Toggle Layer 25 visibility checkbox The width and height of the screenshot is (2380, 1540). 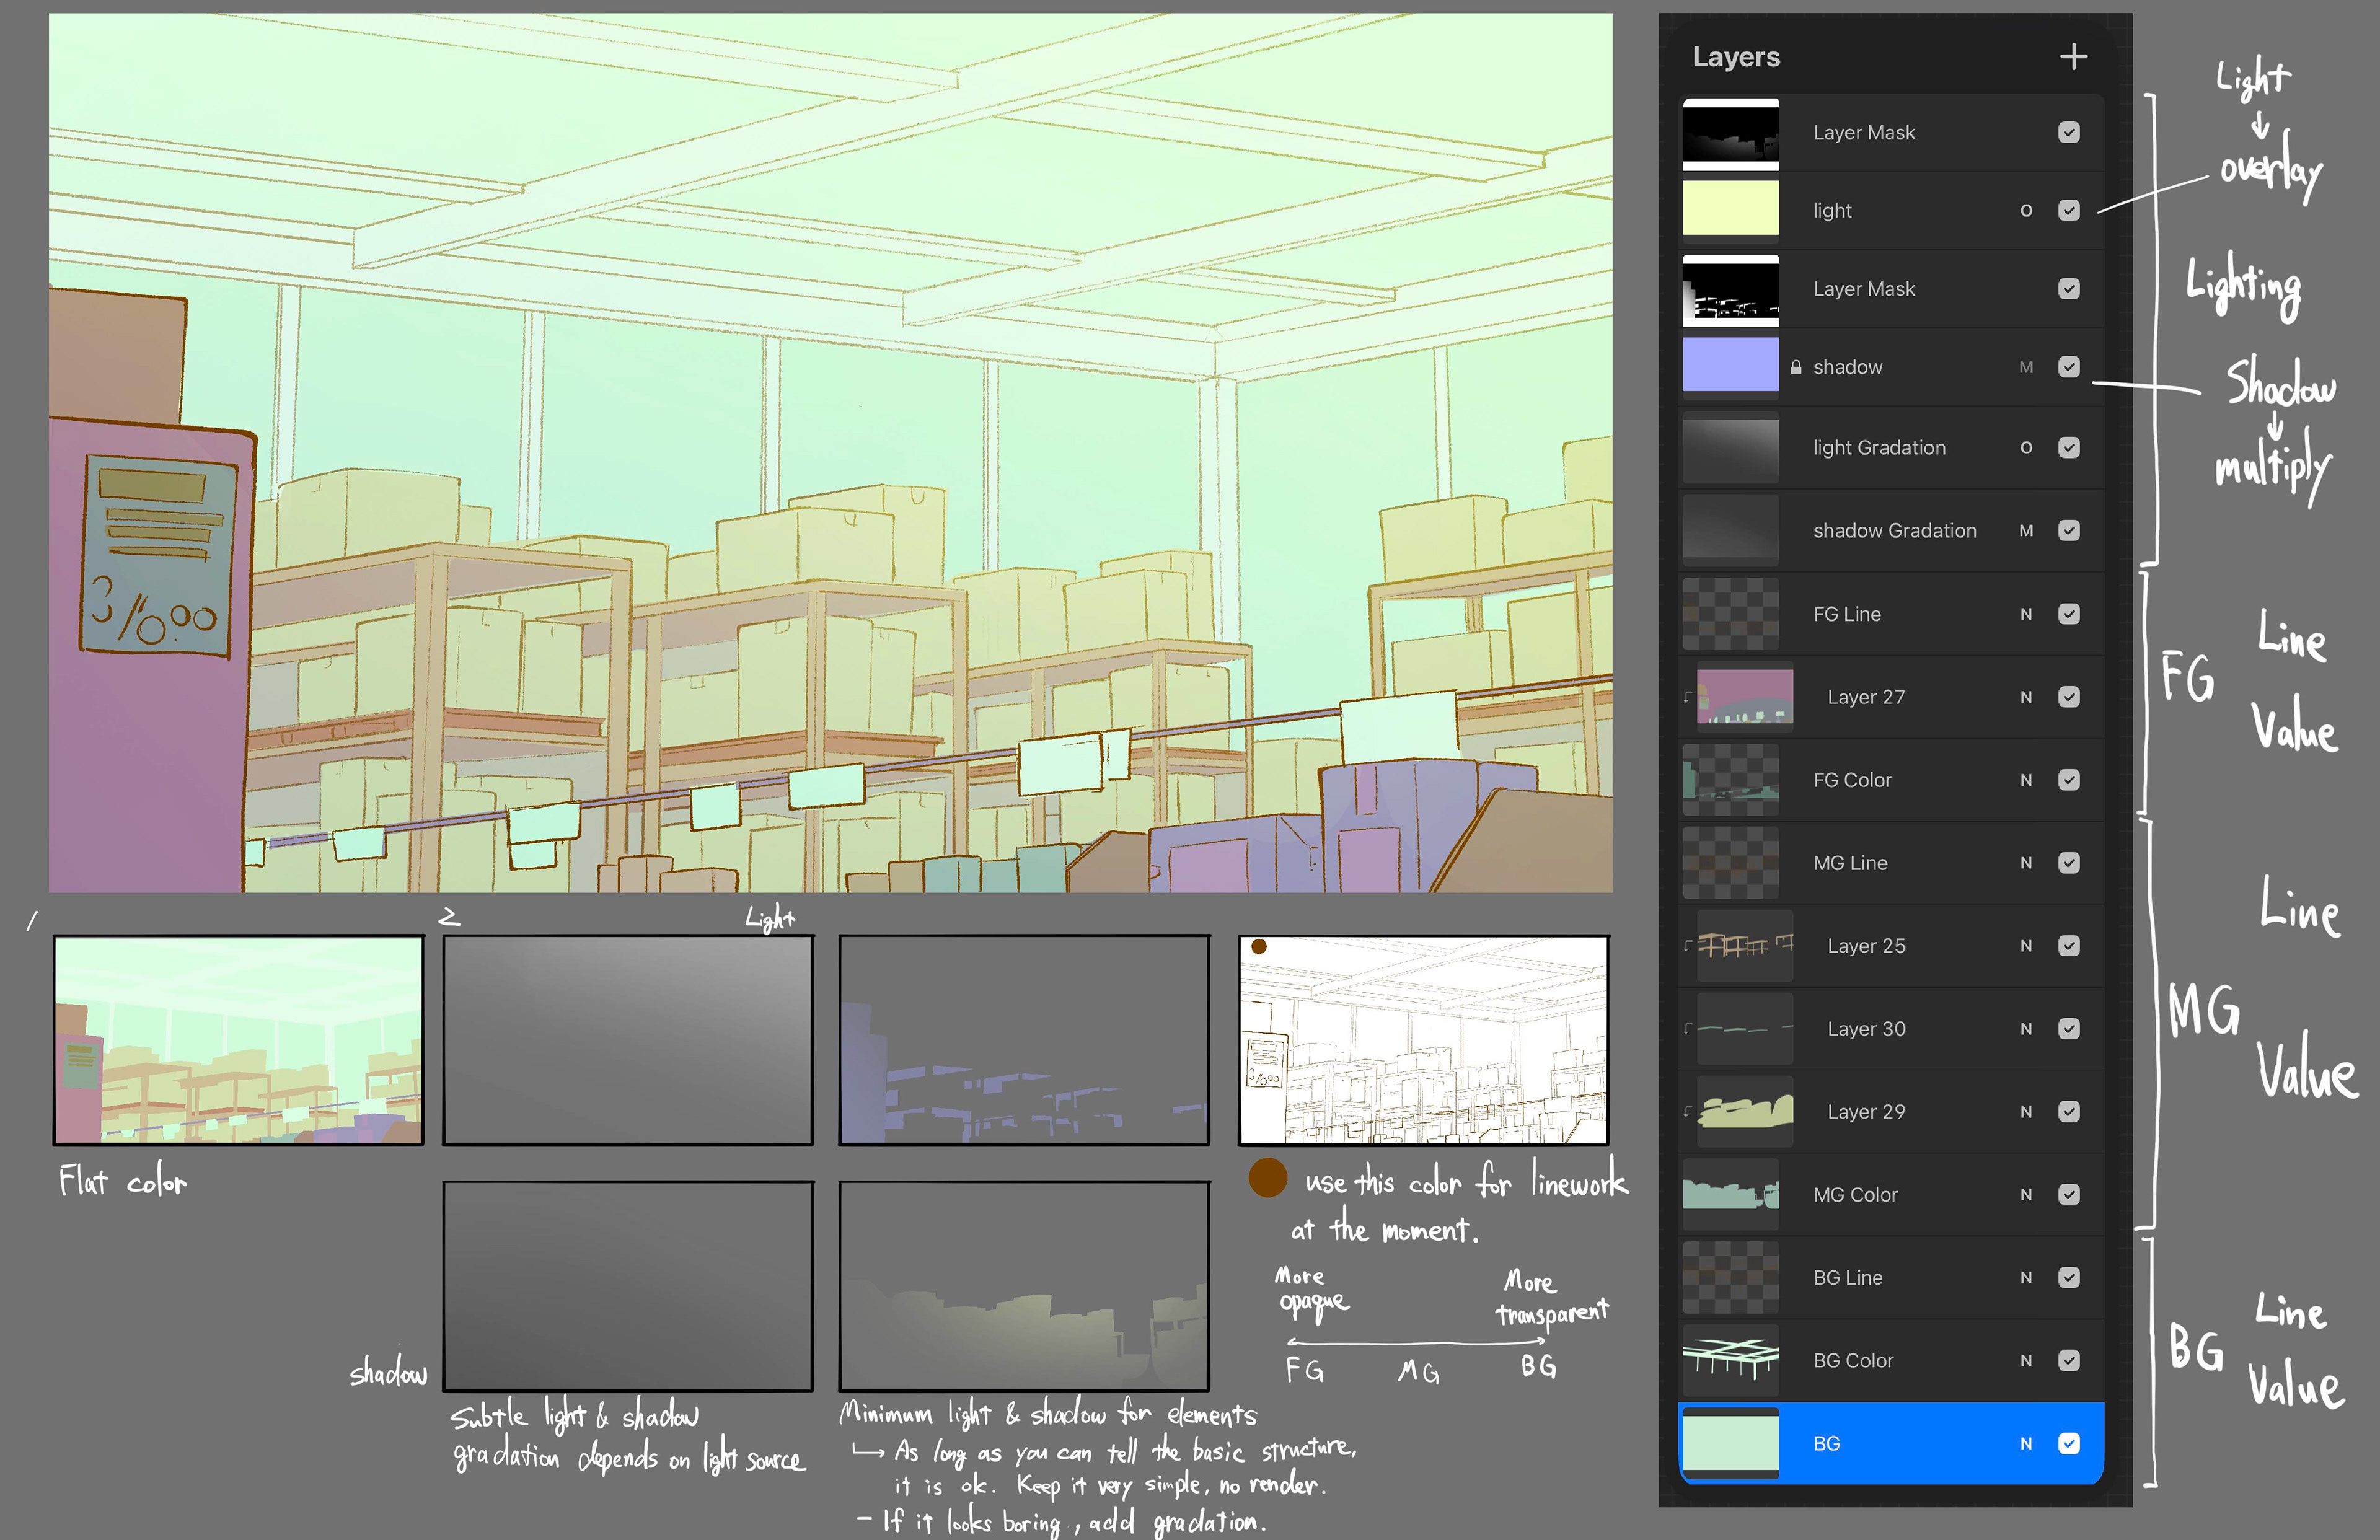pos(2069,946)
